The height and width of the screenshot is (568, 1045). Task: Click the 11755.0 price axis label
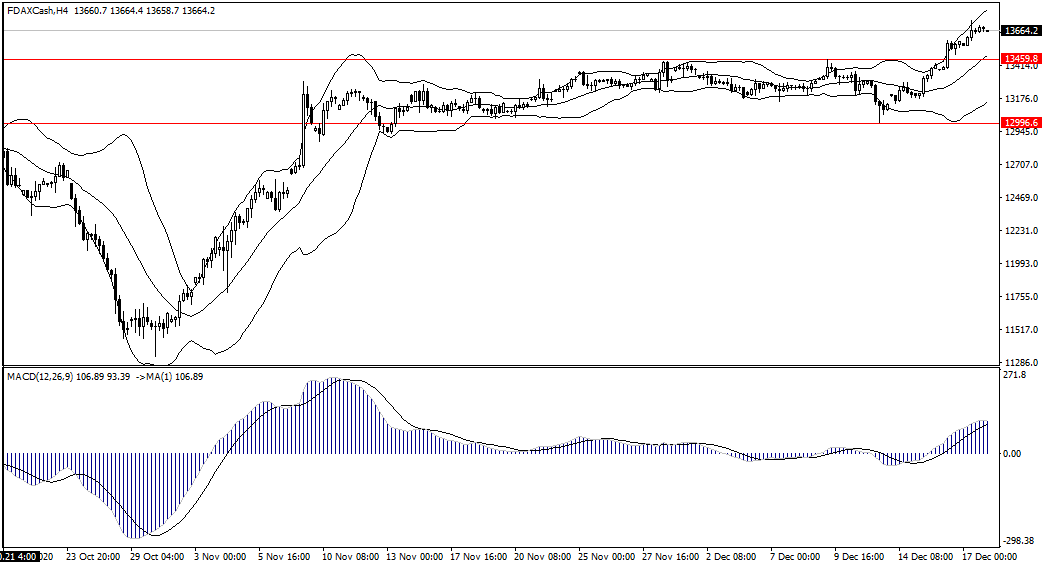coord(1020,297)
